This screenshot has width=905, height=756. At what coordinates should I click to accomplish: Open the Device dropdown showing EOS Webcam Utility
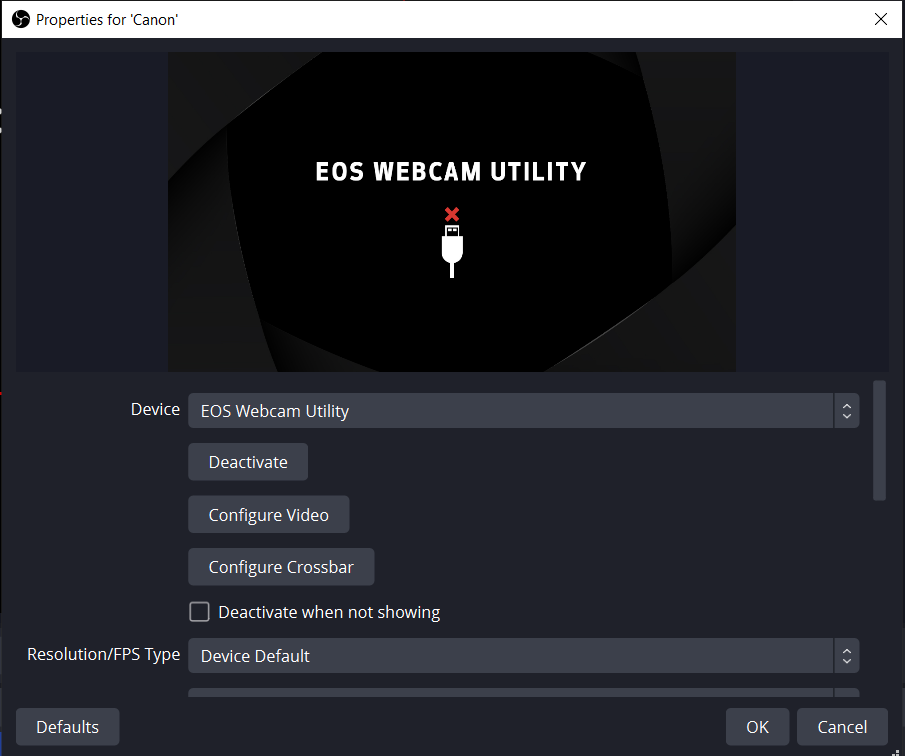tap(510, 410)
